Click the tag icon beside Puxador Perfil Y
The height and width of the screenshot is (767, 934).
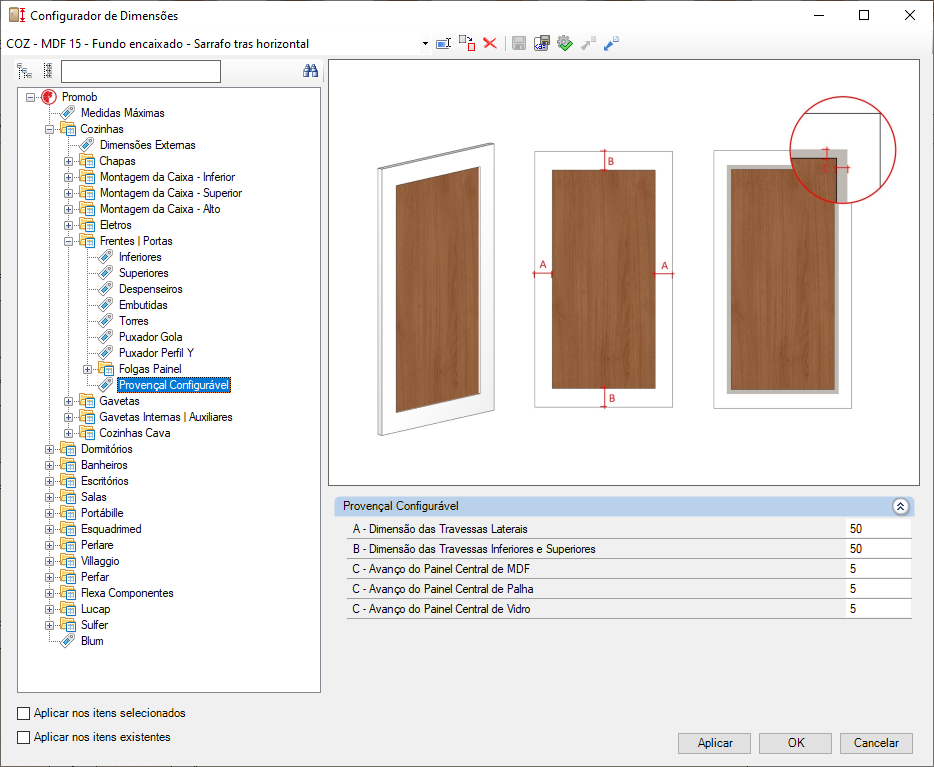[x=105, y=353]
